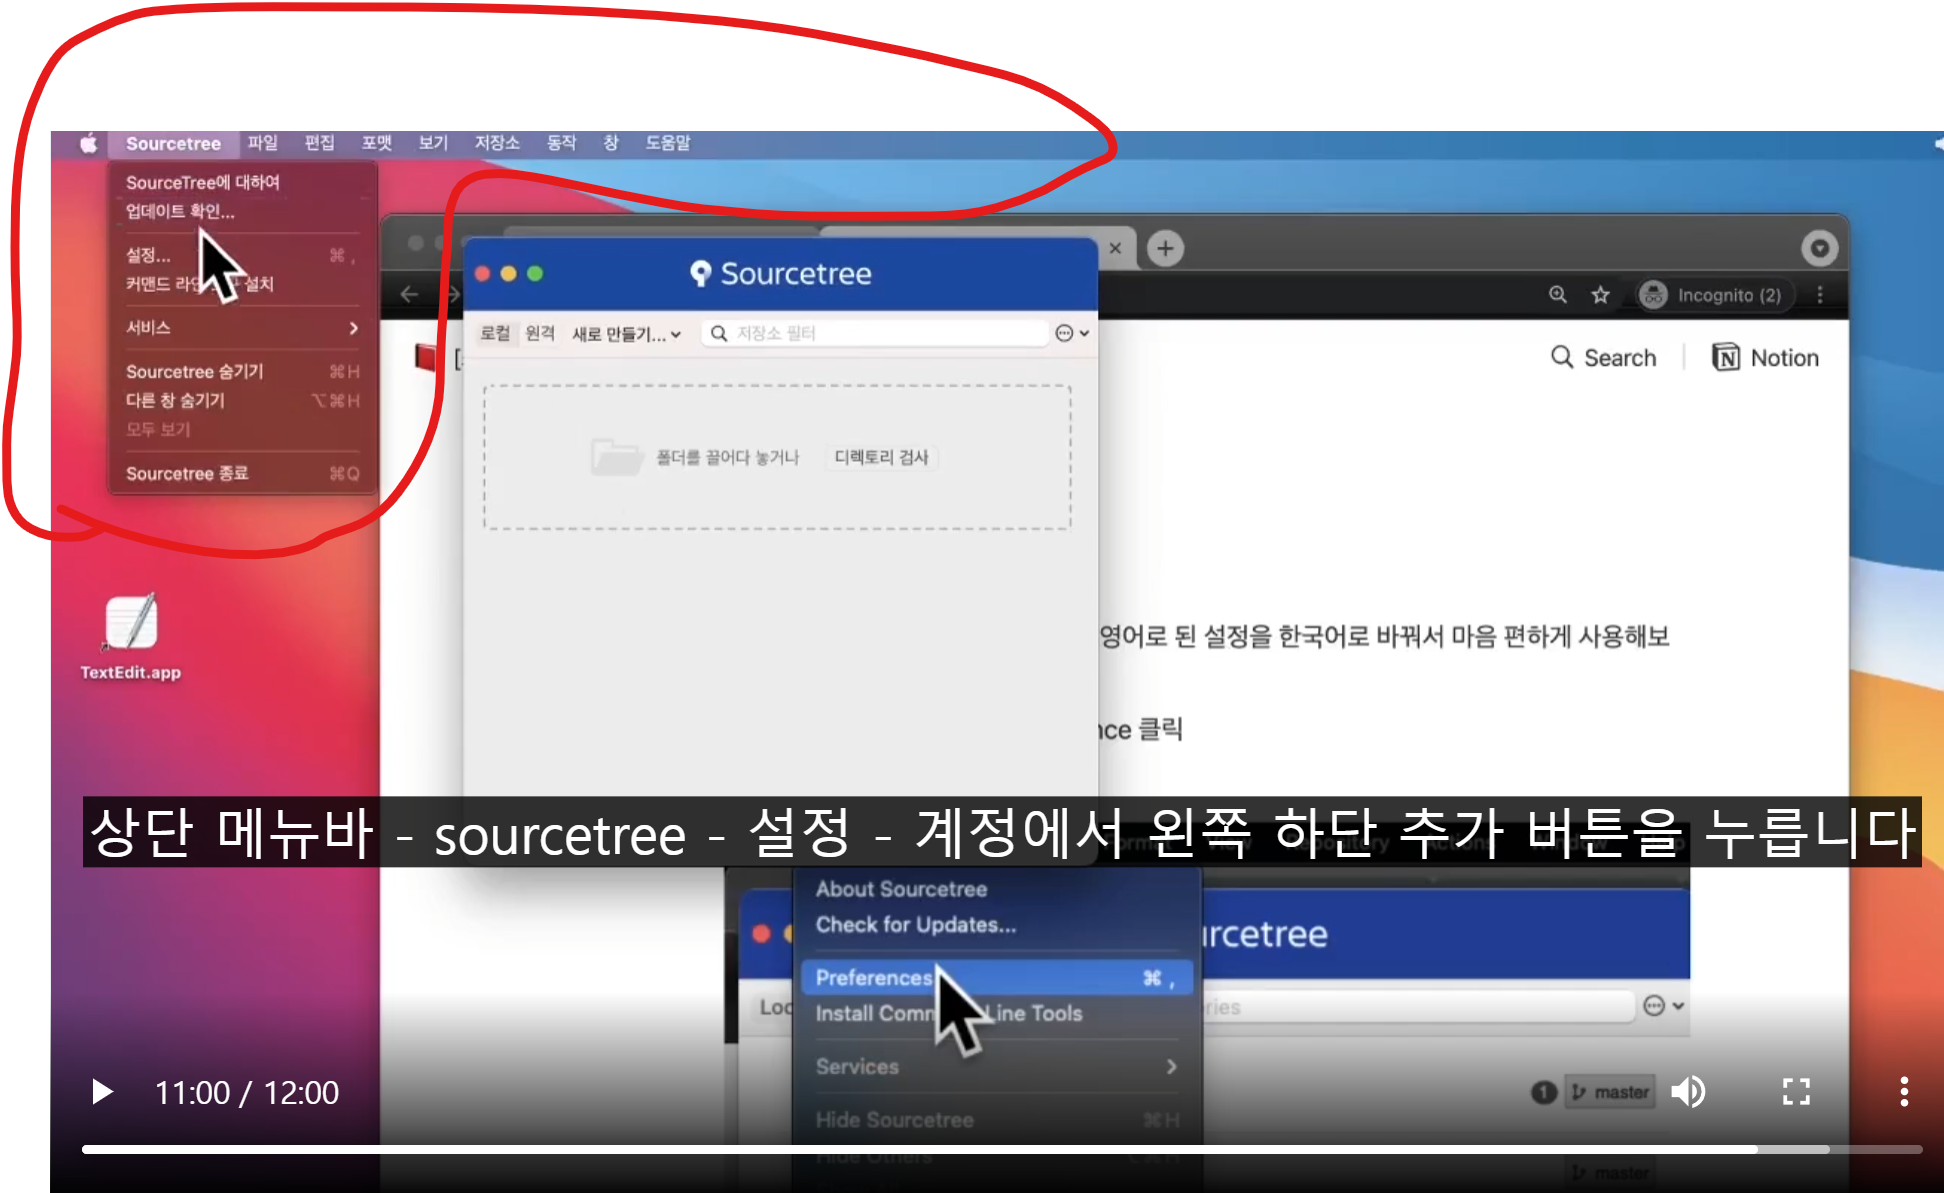Screen dimensions: 1944x1193
Task: Switch to 로컬 tab in Sourcetree window
Action: point(495,333)
